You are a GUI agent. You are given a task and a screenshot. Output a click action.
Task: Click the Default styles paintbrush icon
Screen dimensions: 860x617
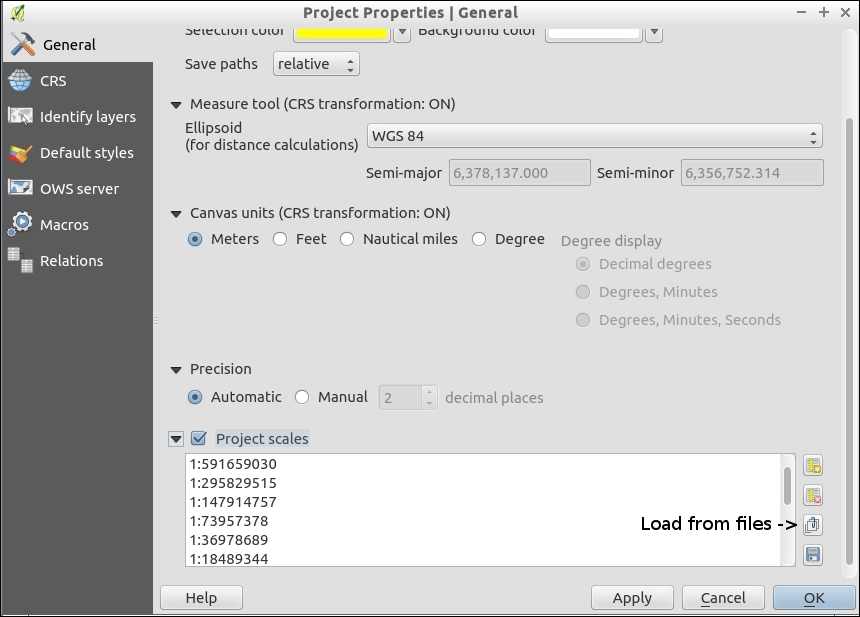click(20, 153)
